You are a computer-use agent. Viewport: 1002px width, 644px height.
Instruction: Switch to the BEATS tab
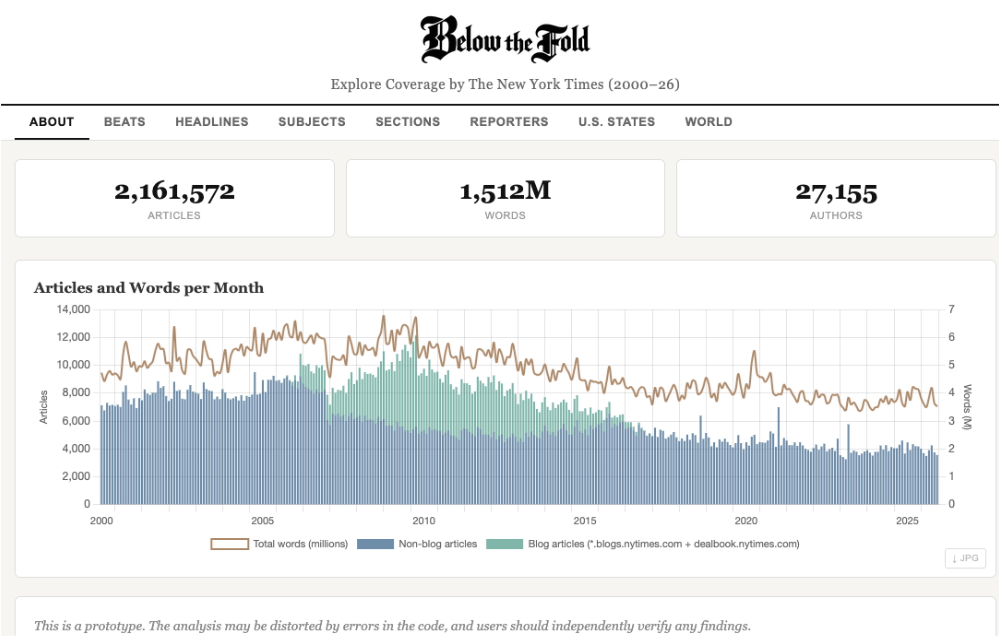coord(124,121)
